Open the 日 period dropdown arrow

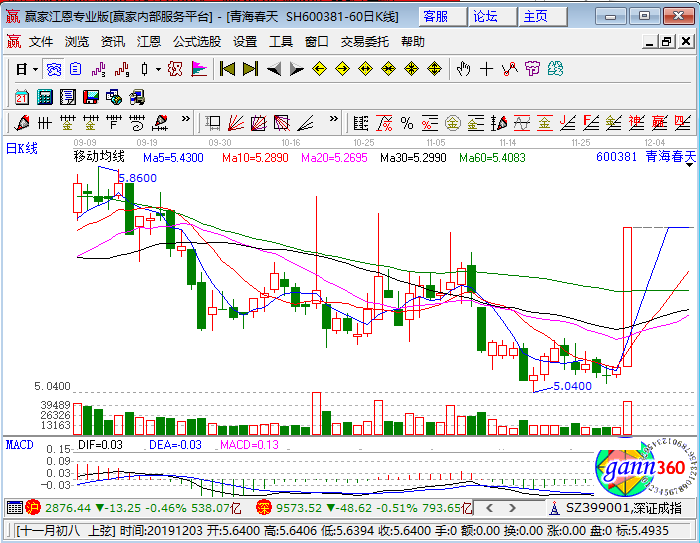tap(36, 70)
